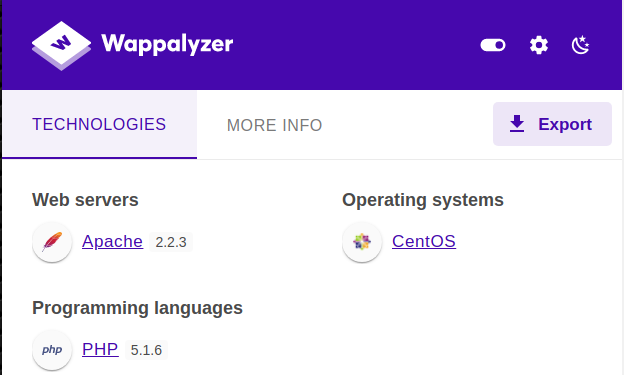Click the CentOS logo icon
624x375 pixels.
click(362, 242)
